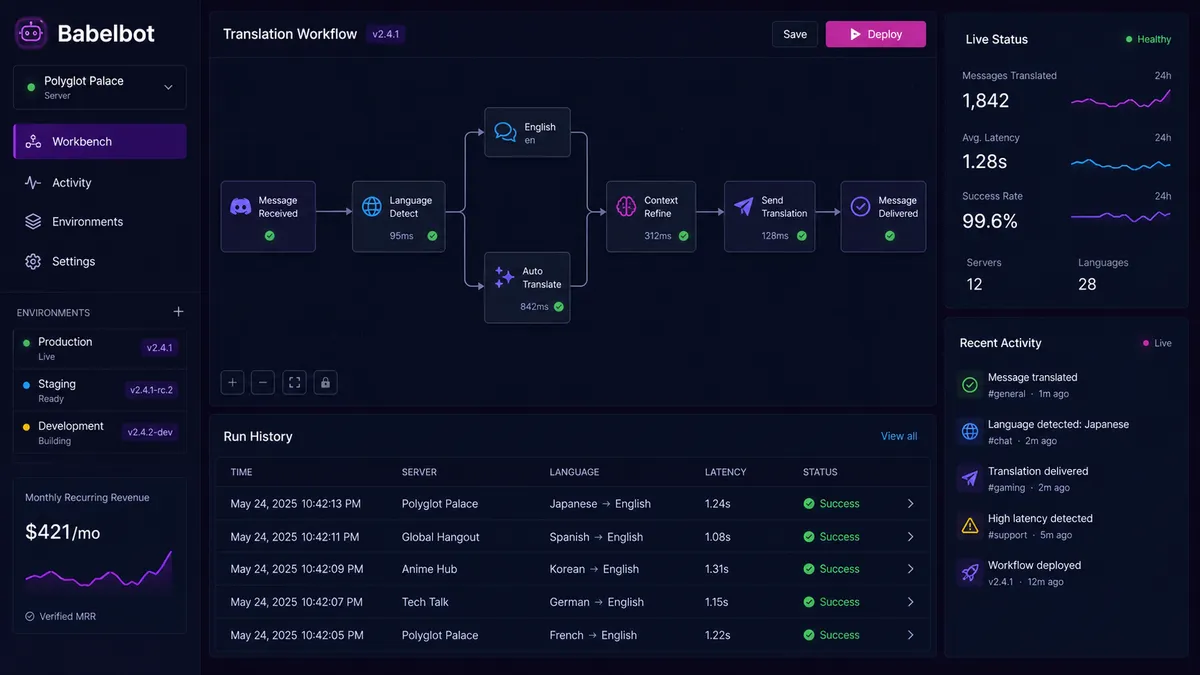Open the View all run history link
The image size is (1200, 675).
tap(899, 436)
